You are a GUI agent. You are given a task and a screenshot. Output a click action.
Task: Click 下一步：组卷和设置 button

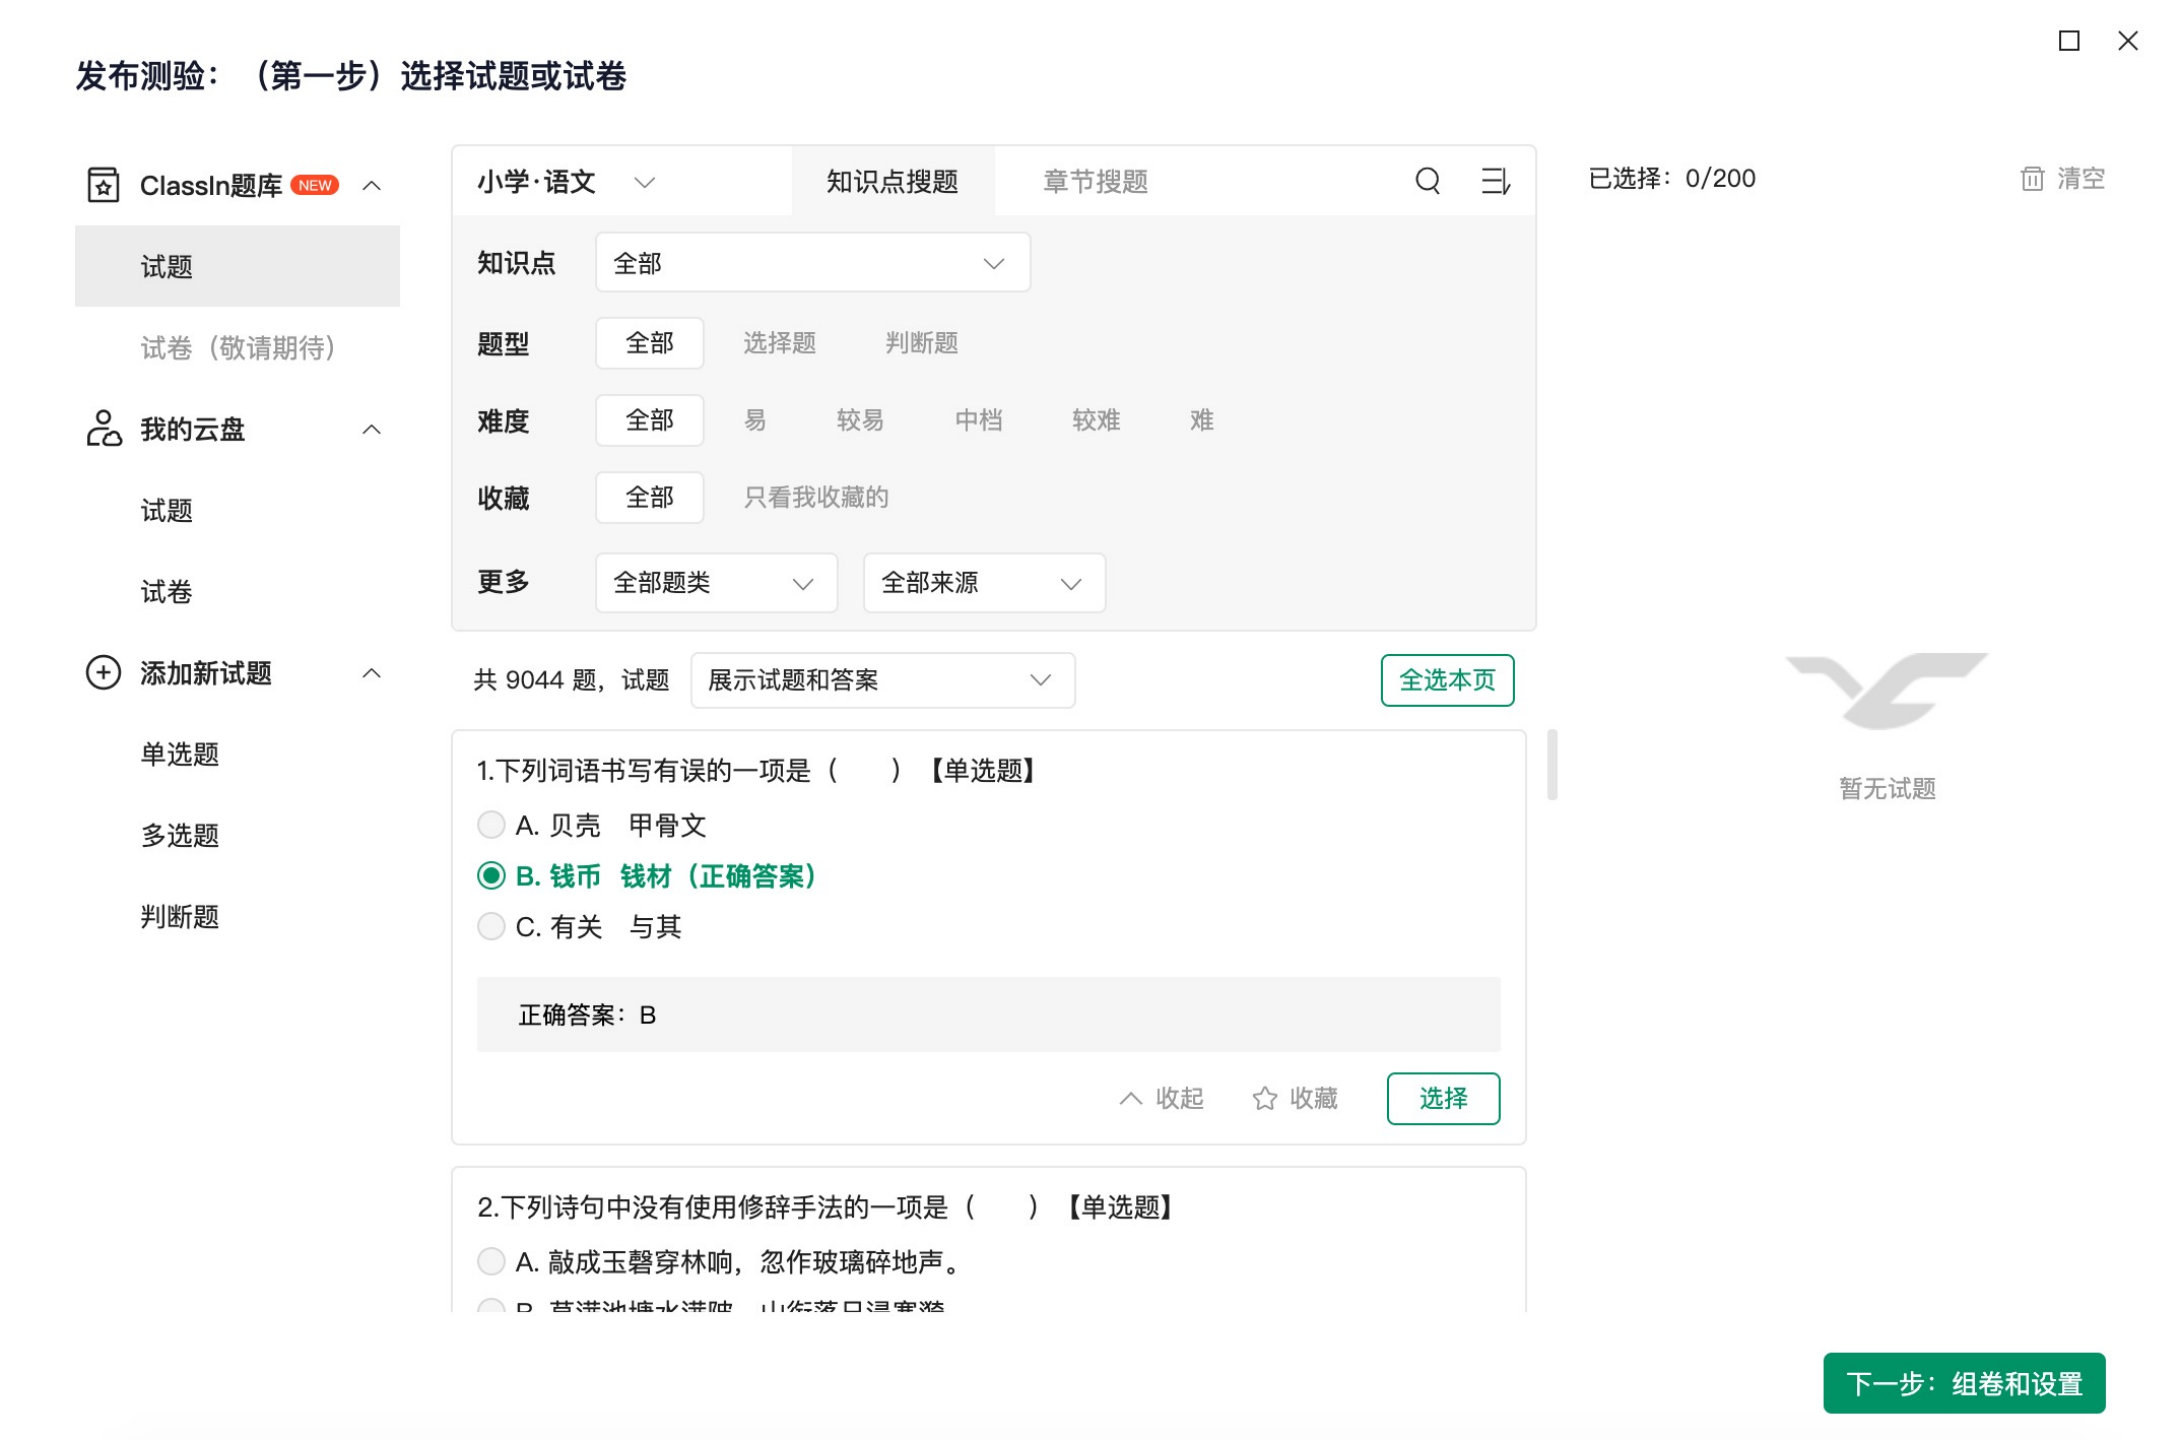(1963, 1382)
